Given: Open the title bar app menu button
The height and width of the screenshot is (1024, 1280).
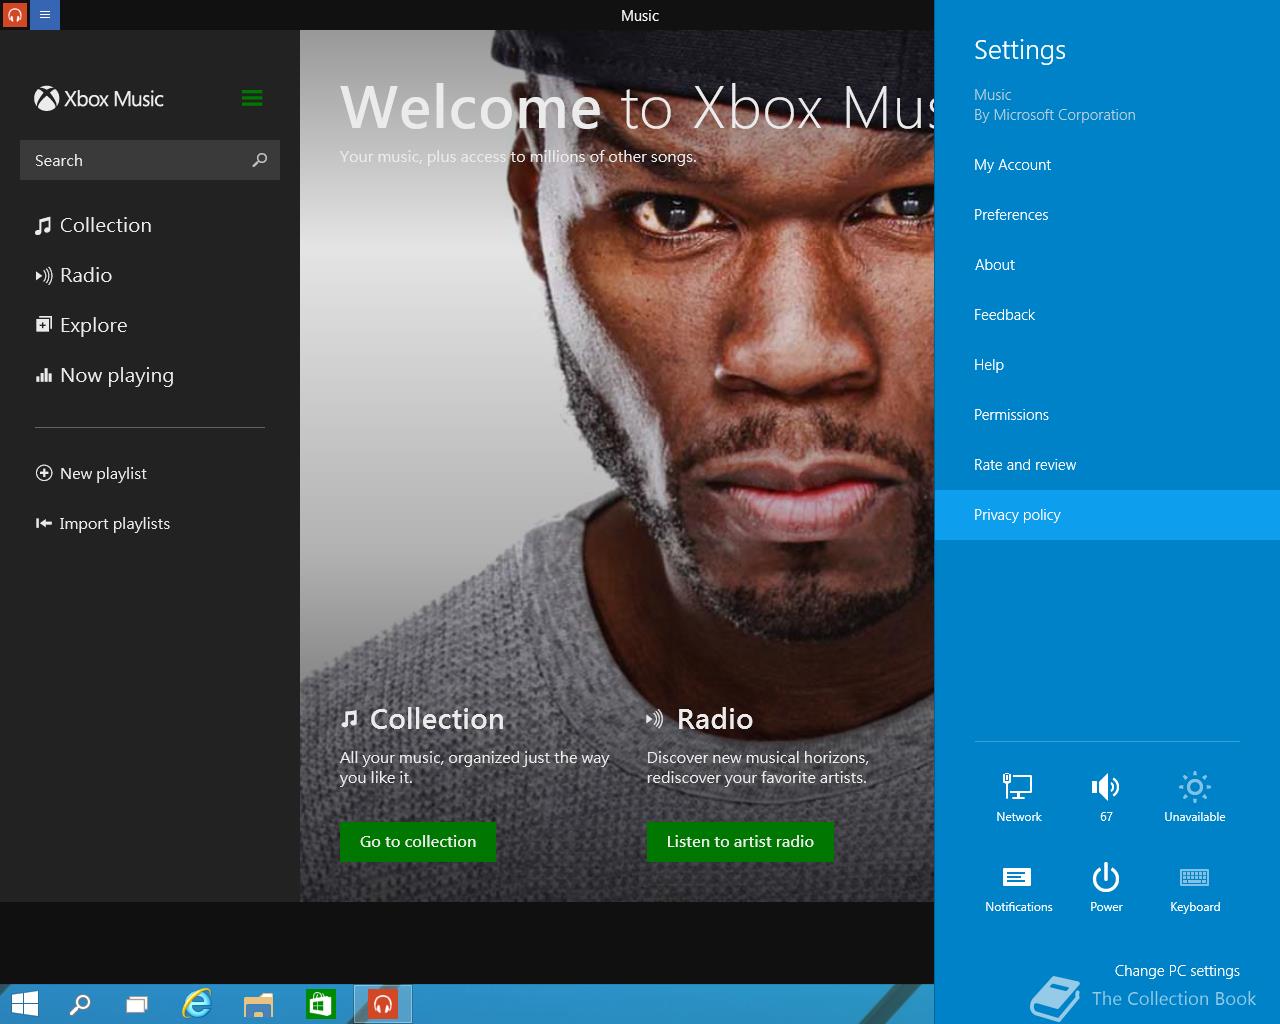Looking at the screenshot, I should [x=45, y=15].
